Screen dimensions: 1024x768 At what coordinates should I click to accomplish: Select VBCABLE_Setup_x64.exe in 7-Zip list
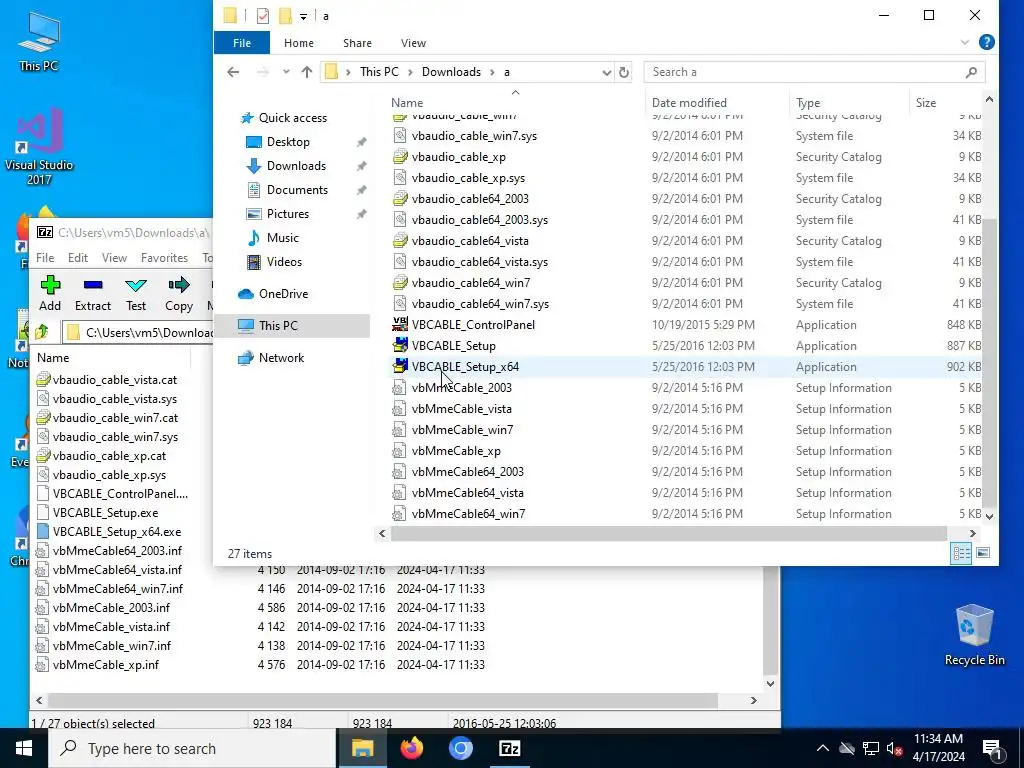pyautogui.click(x=117, y=532)
